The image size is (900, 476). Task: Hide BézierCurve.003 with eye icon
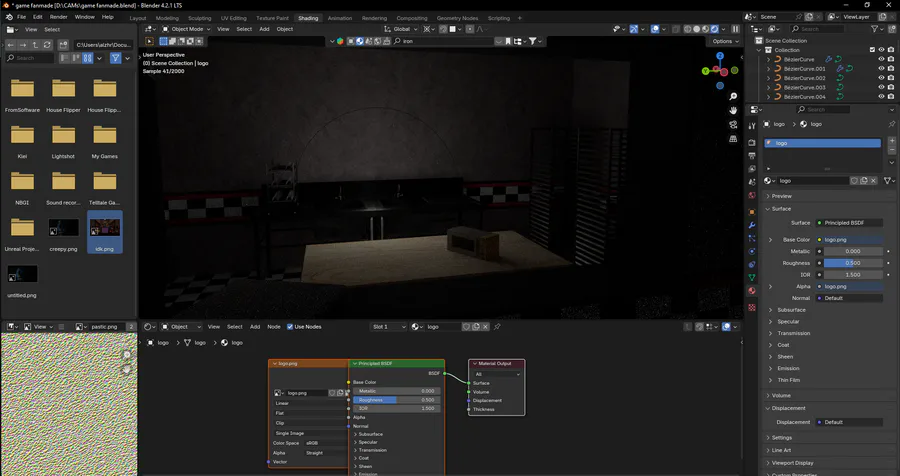pyautogui.click(x=881, y=87)
